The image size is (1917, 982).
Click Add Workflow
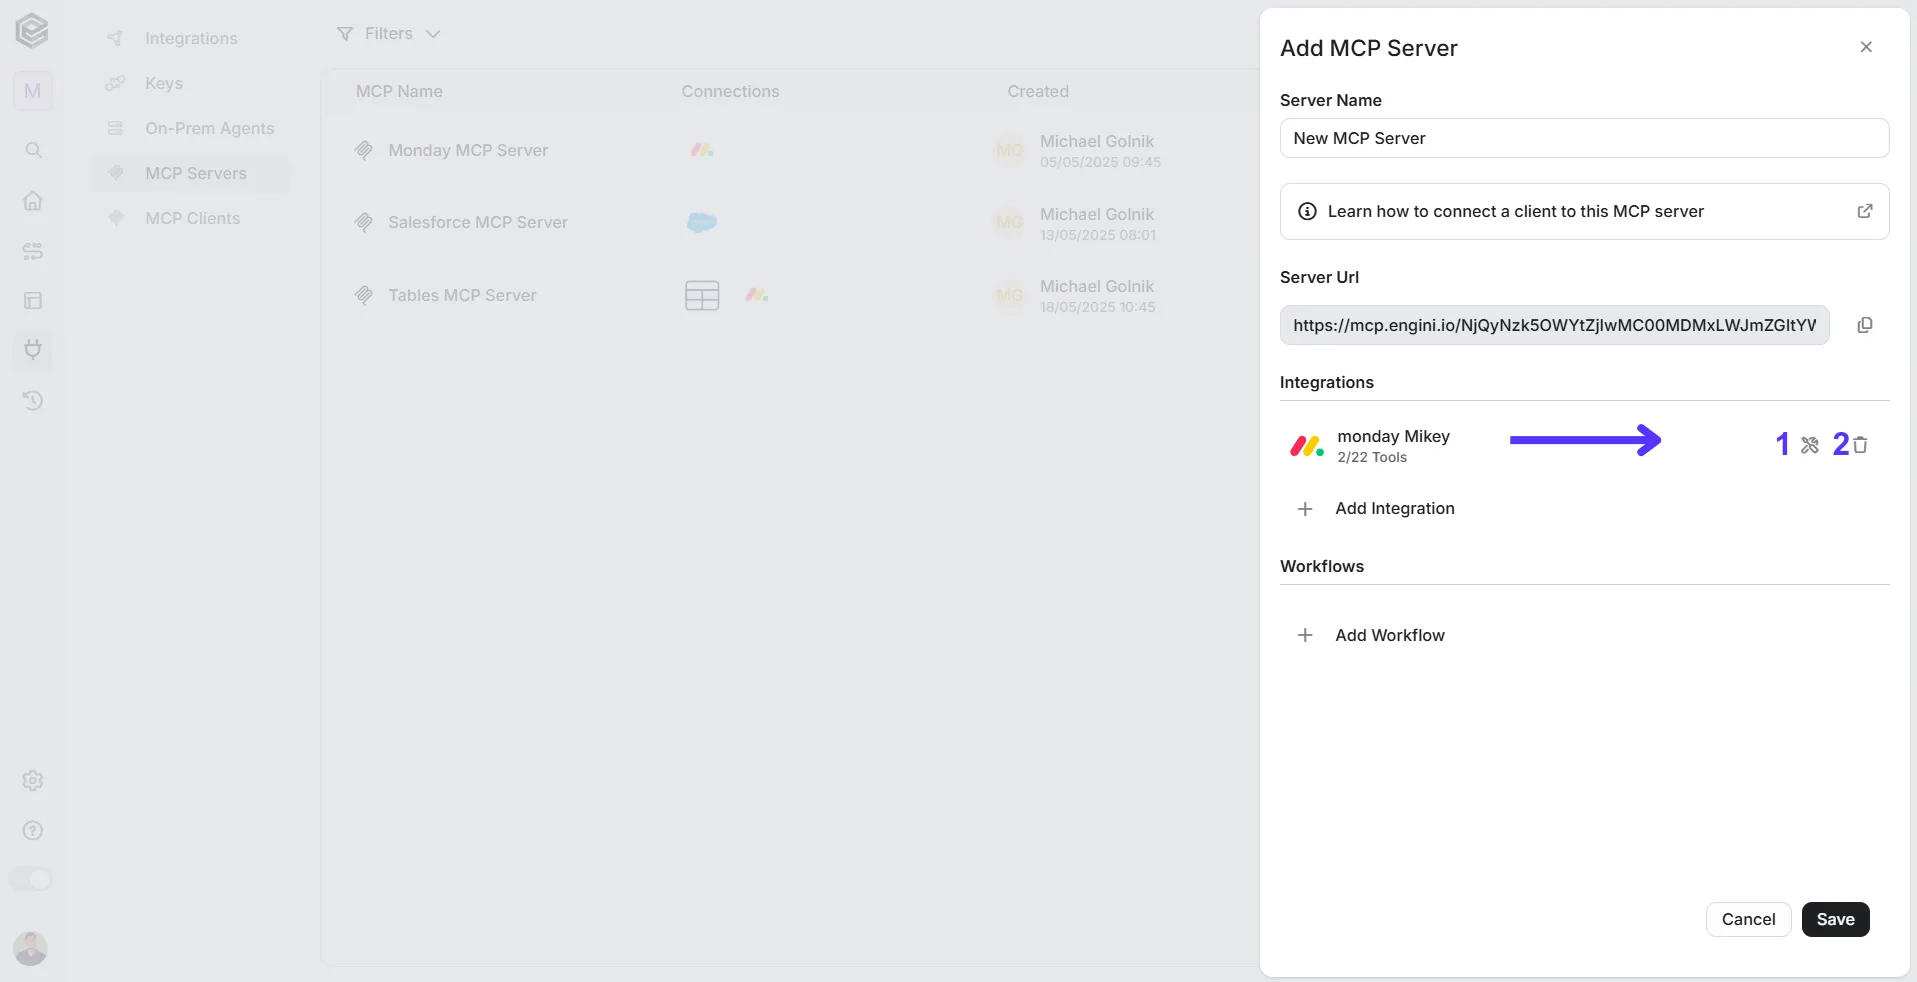(x=1371, y=635)
